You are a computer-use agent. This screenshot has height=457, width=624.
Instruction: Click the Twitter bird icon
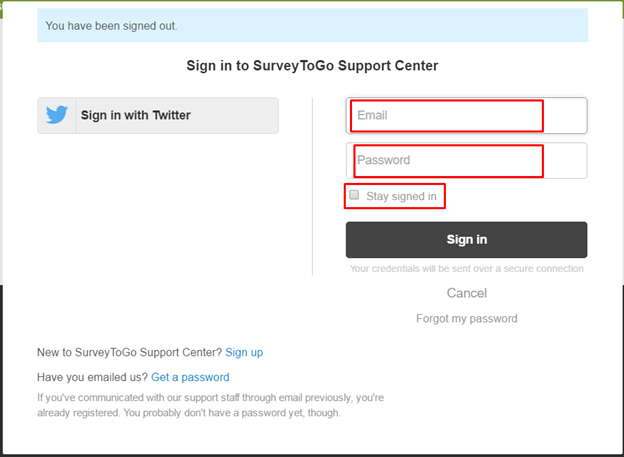[57, 115]
